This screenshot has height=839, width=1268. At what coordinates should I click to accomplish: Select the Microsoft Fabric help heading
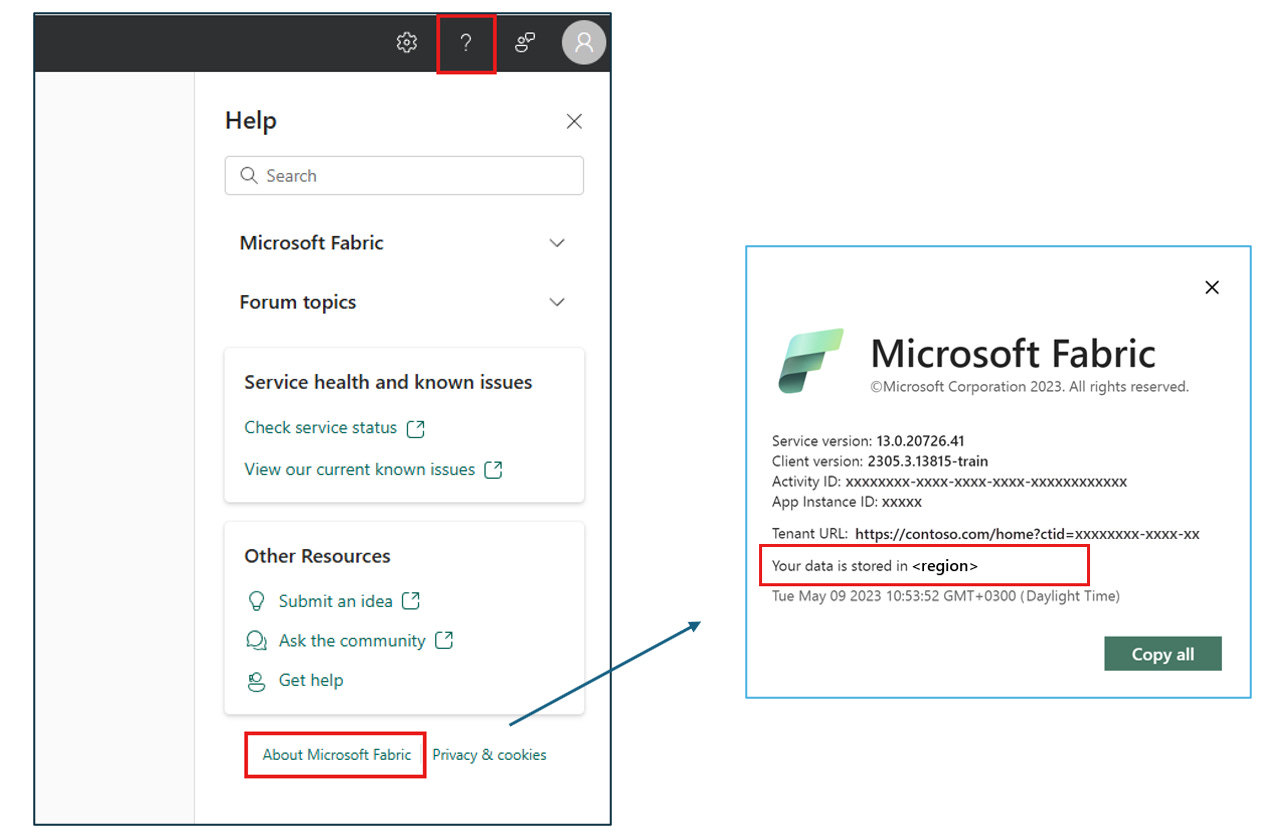[311, 243]
